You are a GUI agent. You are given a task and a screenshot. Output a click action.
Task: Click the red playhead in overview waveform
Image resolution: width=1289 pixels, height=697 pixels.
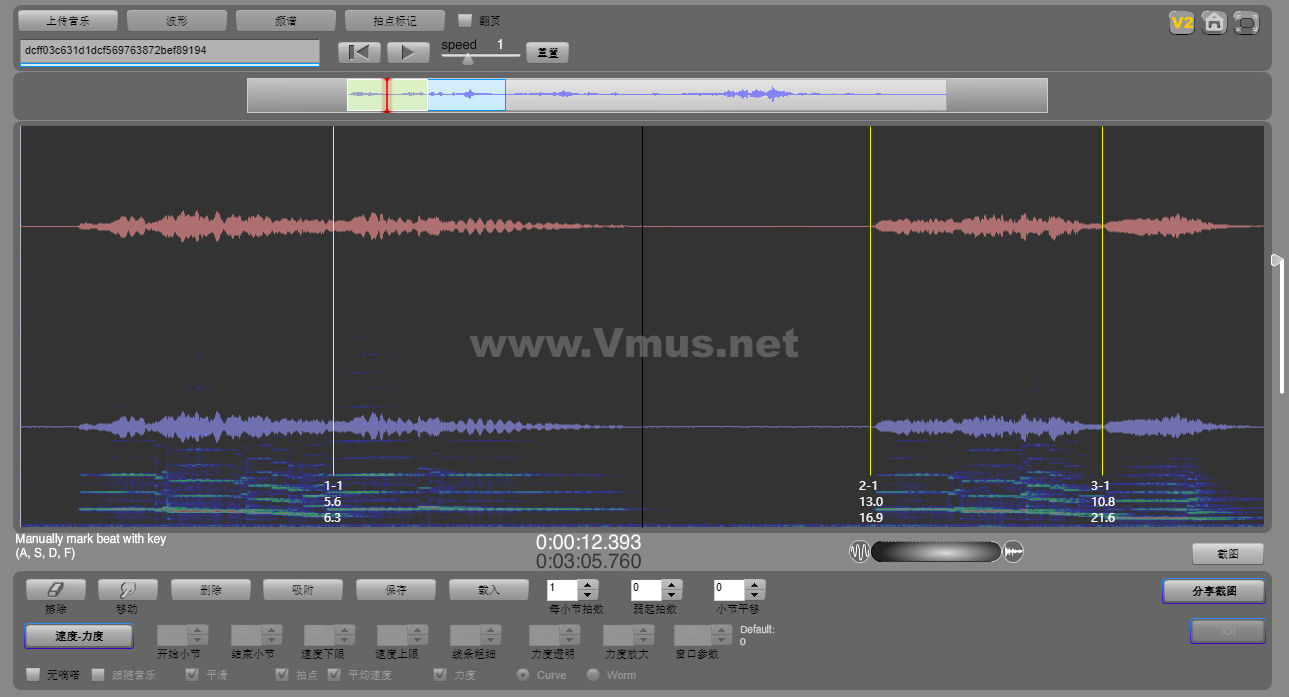pos(387,95)
